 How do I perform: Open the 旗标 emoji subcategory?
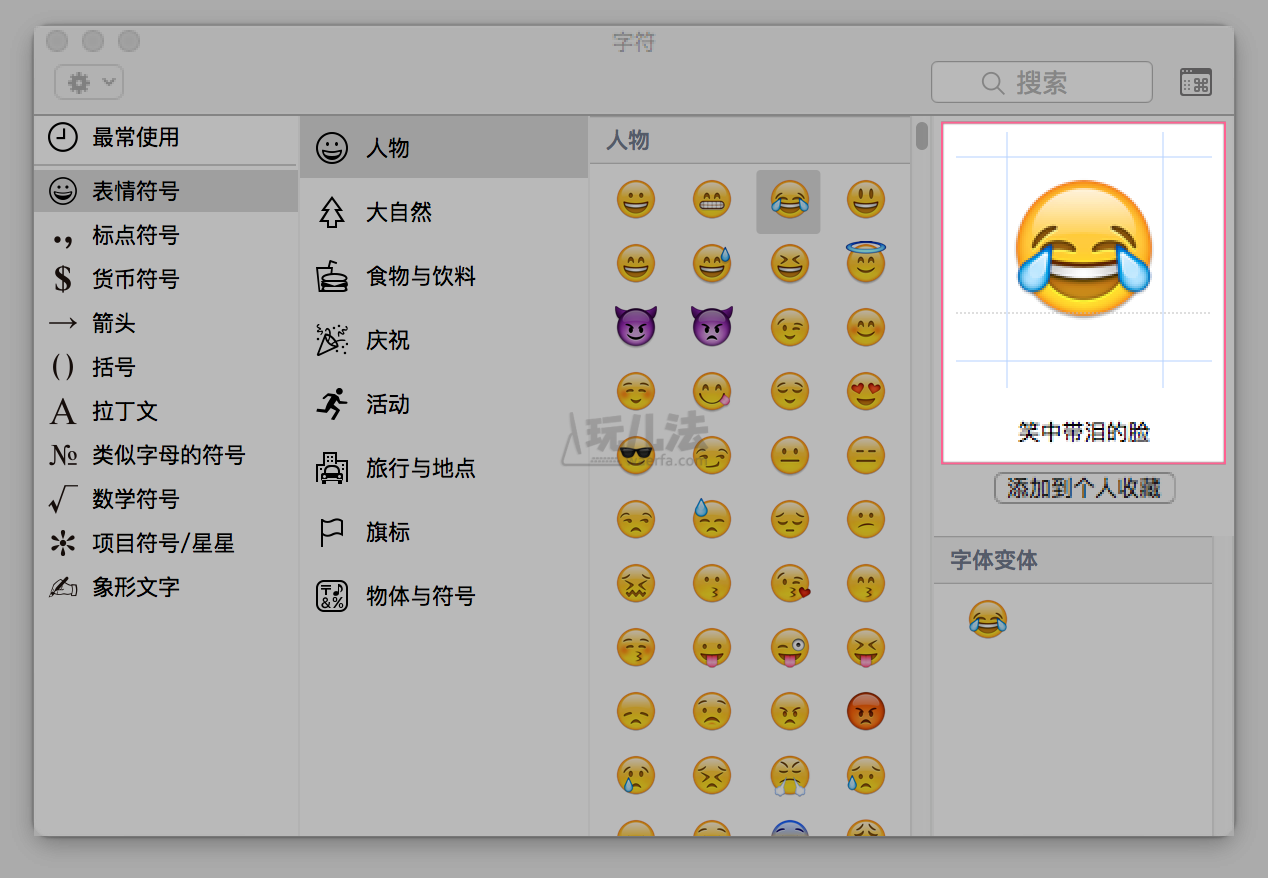coord(444,532)
